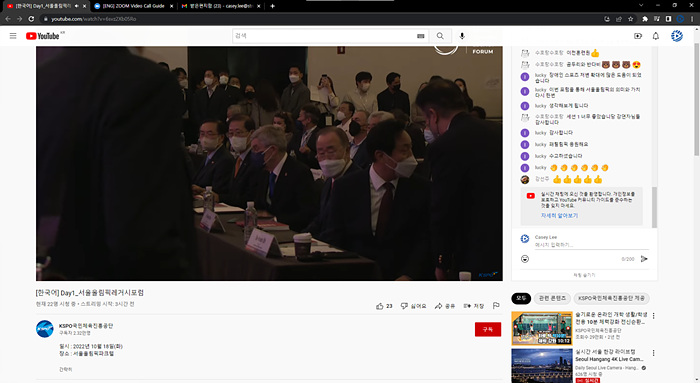
Task: Save the video with 저장 button
Action: click(x=474, y=306)
